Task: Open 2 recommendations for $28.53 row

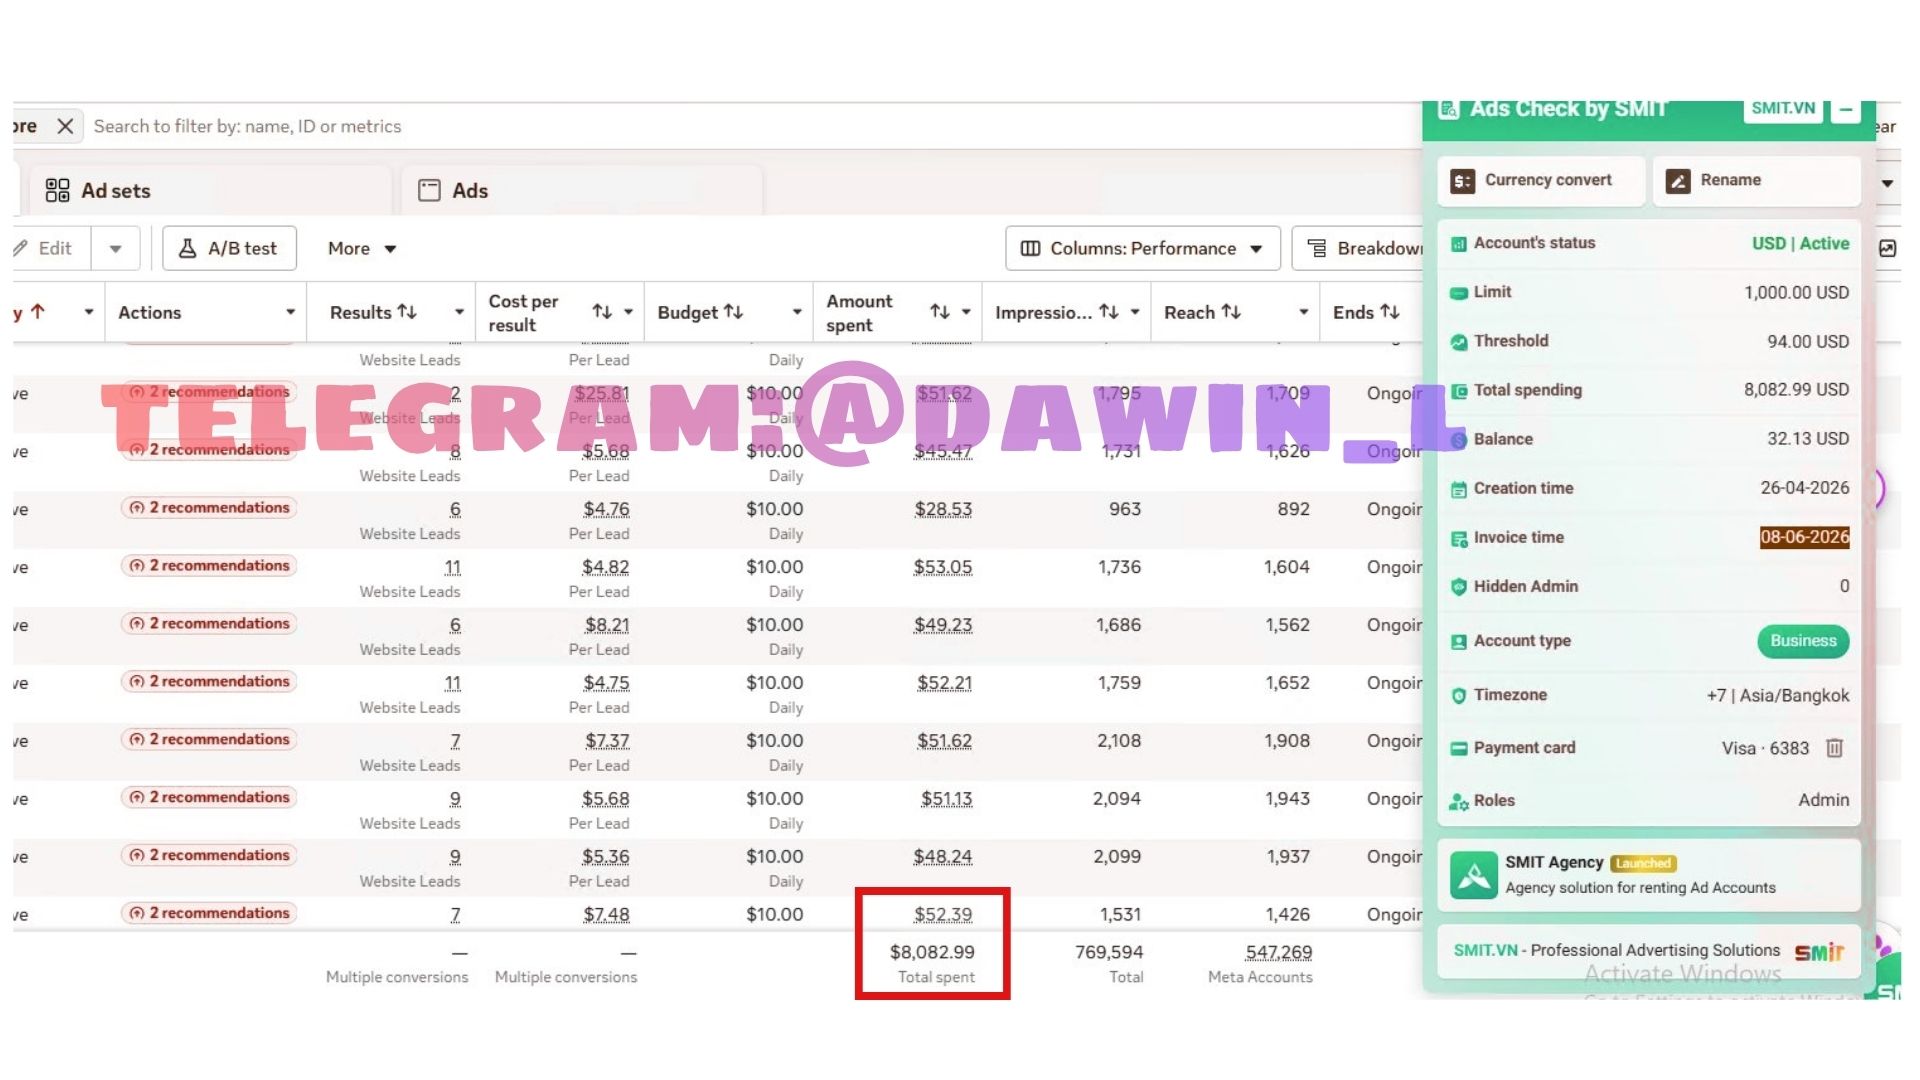Action: [208, 508]
